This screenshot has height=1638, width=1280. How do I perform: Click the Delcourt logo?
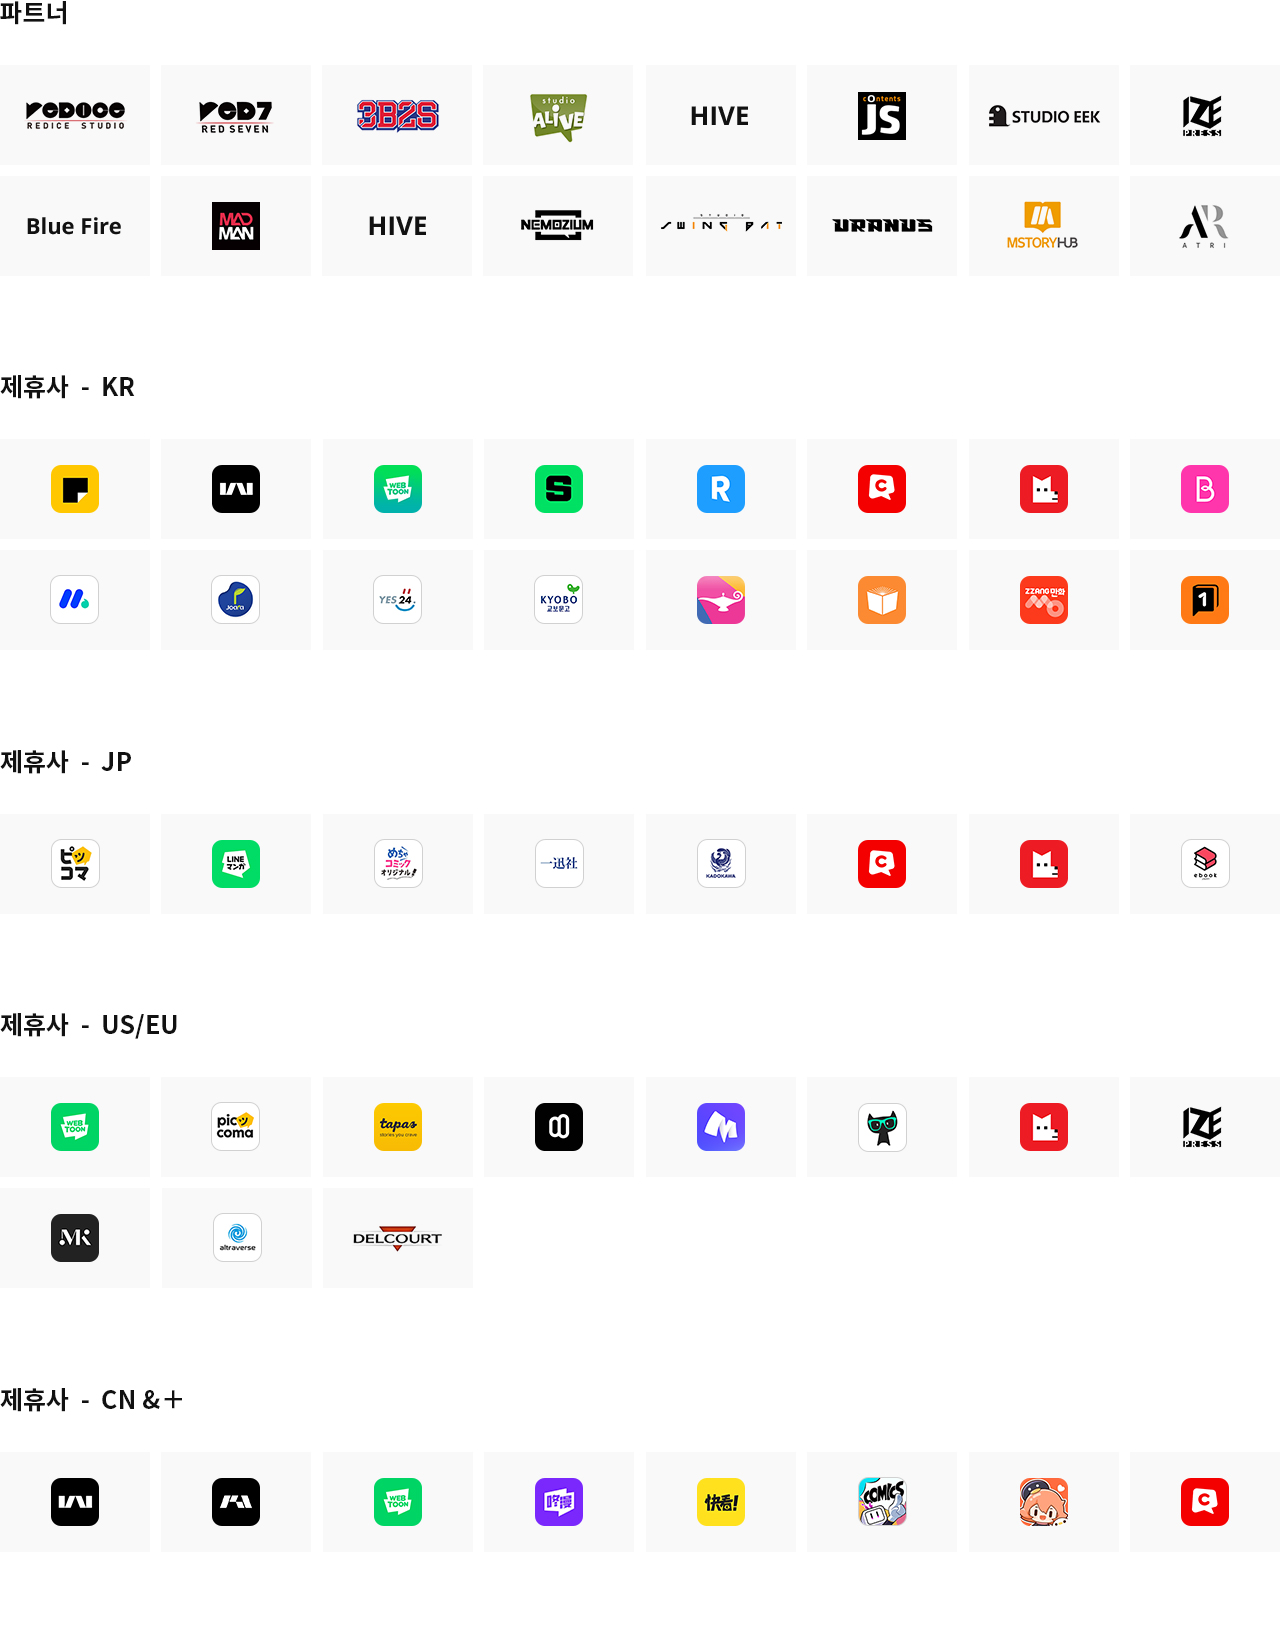pyautogui.click(x=397, y=1238)
